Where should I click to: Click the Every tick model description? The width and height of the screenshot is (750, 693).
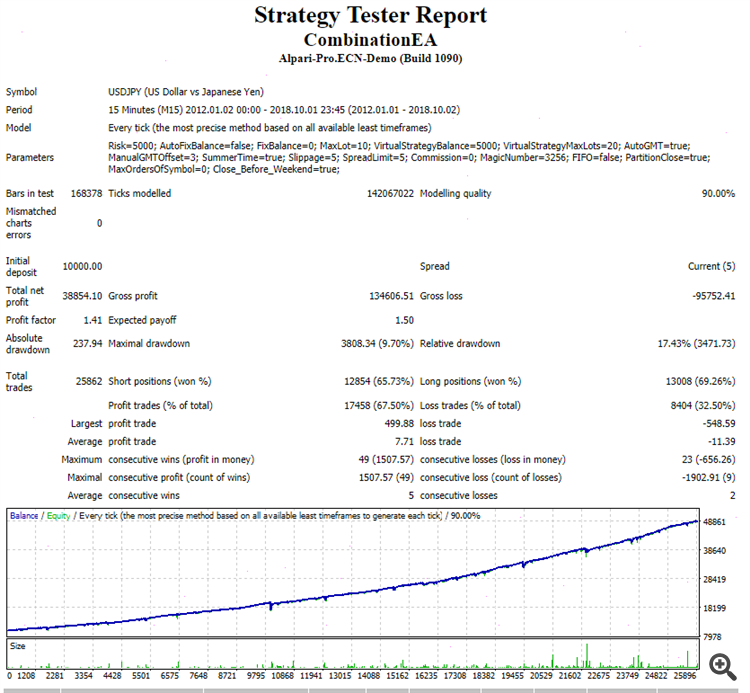269,128
